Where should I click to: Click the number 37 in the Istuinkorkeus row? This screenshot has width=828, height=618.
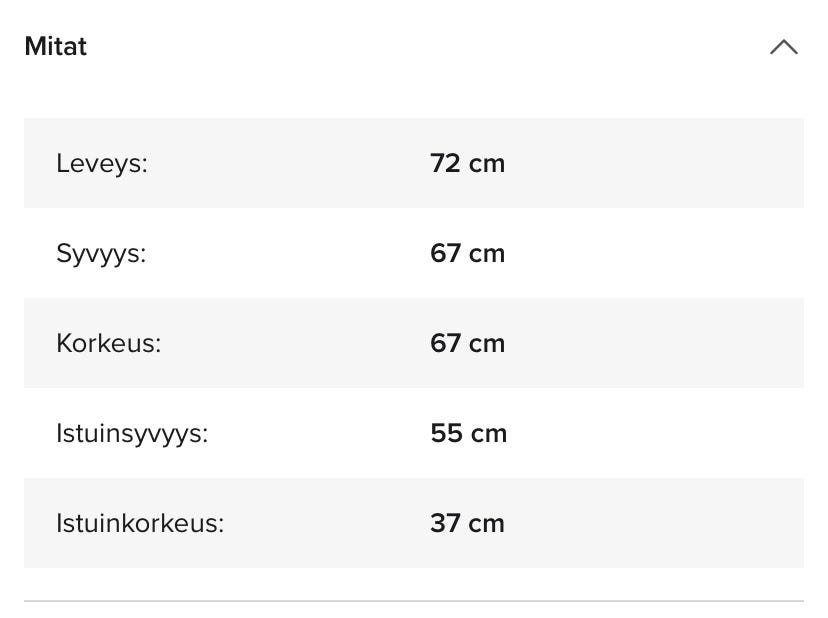point(445,523)
